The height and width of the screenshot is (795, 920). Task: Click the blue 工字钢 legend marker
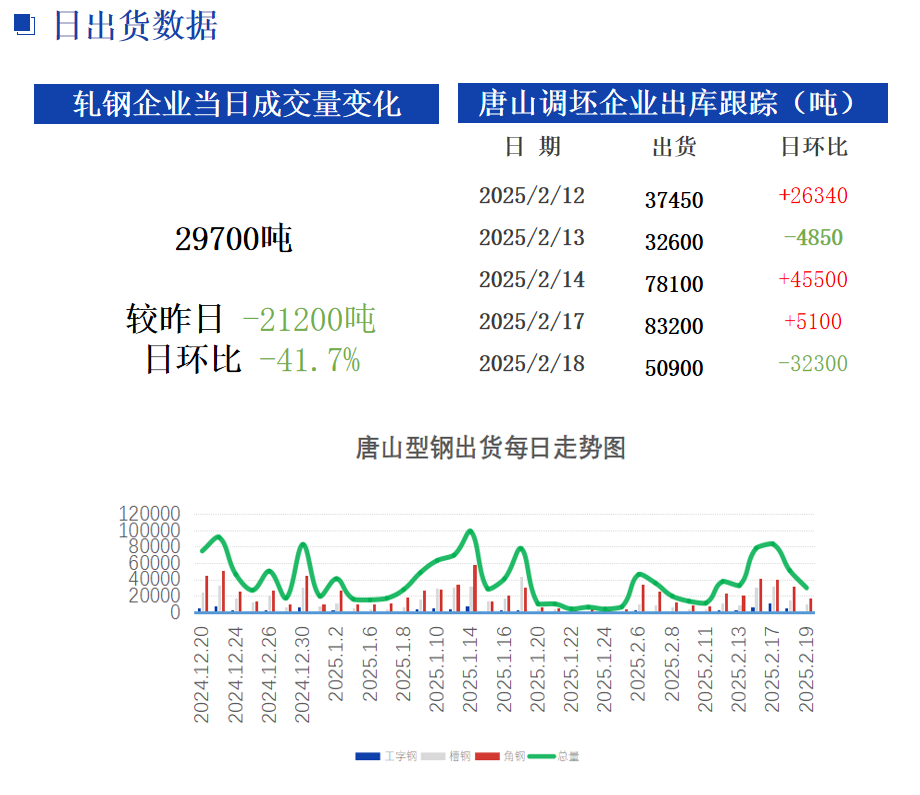click(x=367, y=756)
